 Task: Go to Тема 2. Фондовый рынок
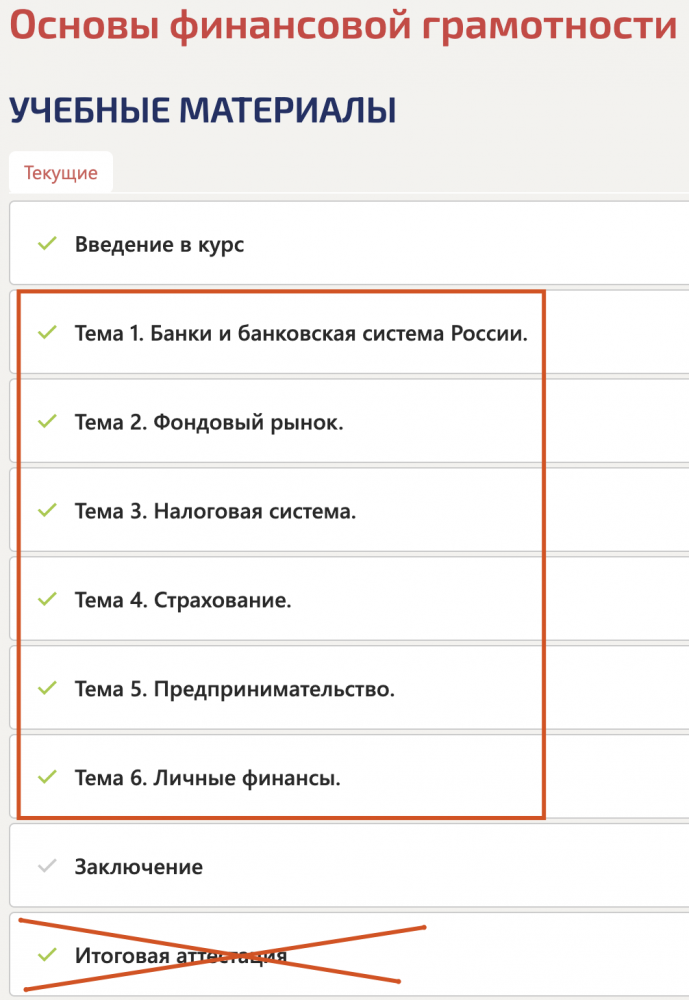click(x=209, y=423)
